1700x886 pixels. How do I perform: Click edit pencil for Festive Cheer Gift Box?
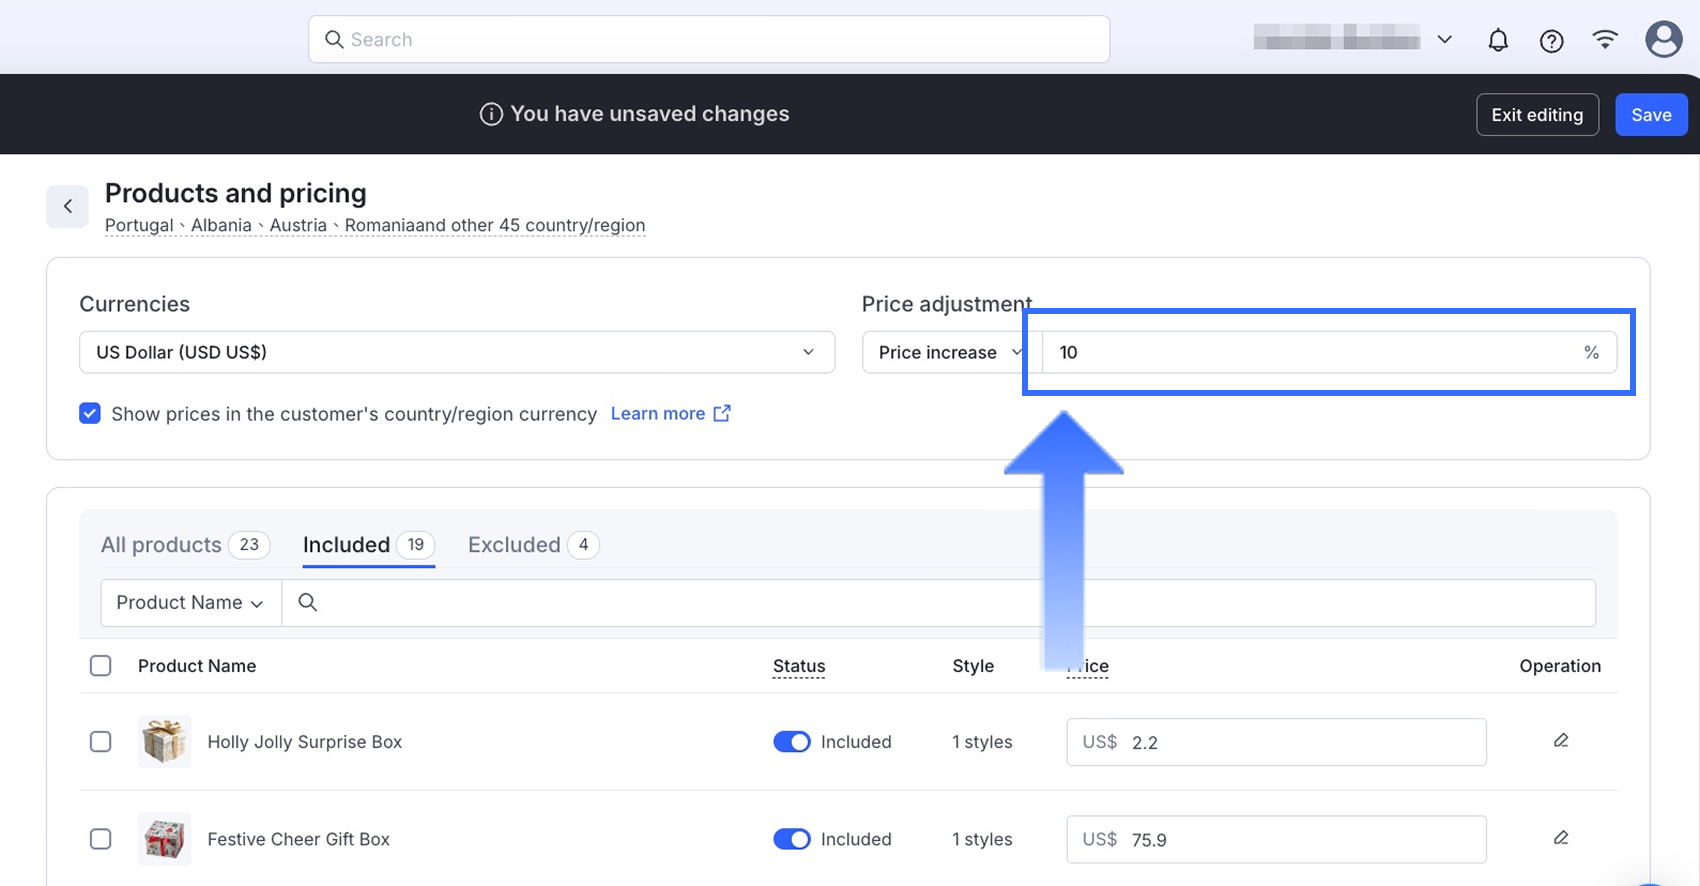click(1560, 838)
